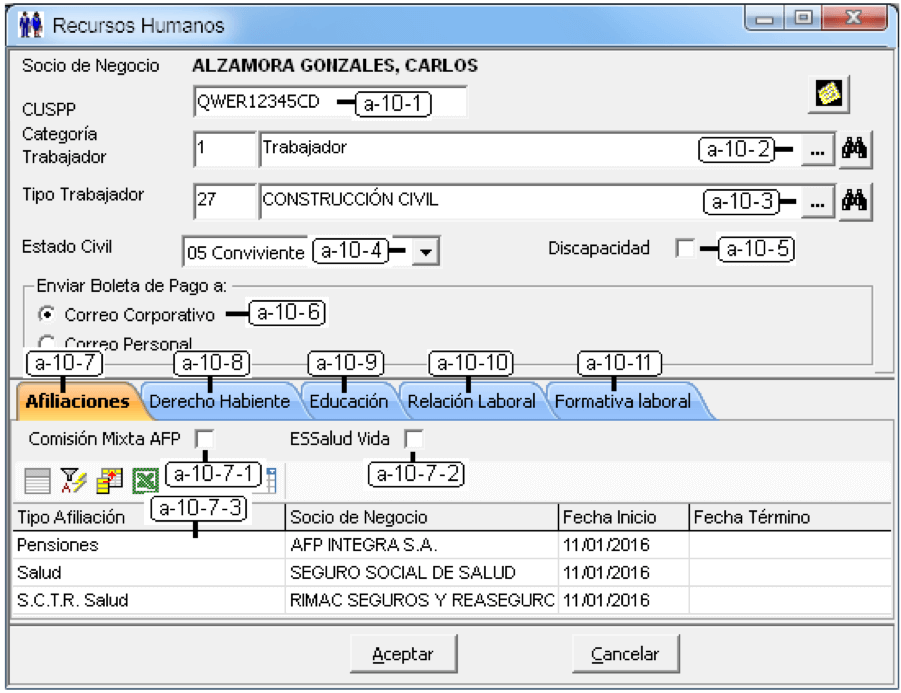The image size is (901, 693).
Task: Toggle the ESSalud Vida checkbox
Action: [x=413, y=439]
